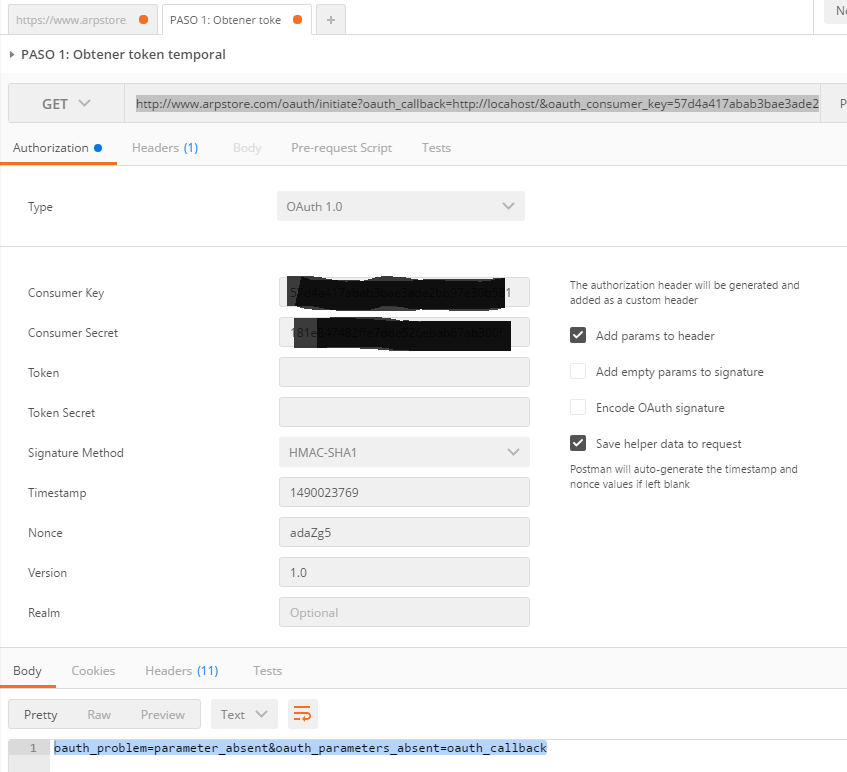847x772 pixels.
Task: Open the OAuth 1.0 Type dropdown
Action: point(400,207)
